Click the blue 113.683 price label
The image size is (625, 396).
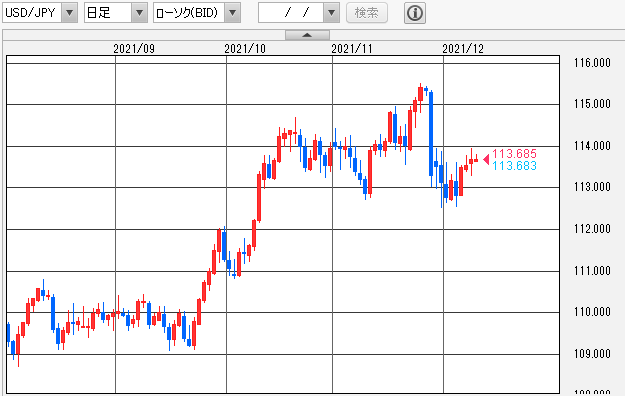514,165
